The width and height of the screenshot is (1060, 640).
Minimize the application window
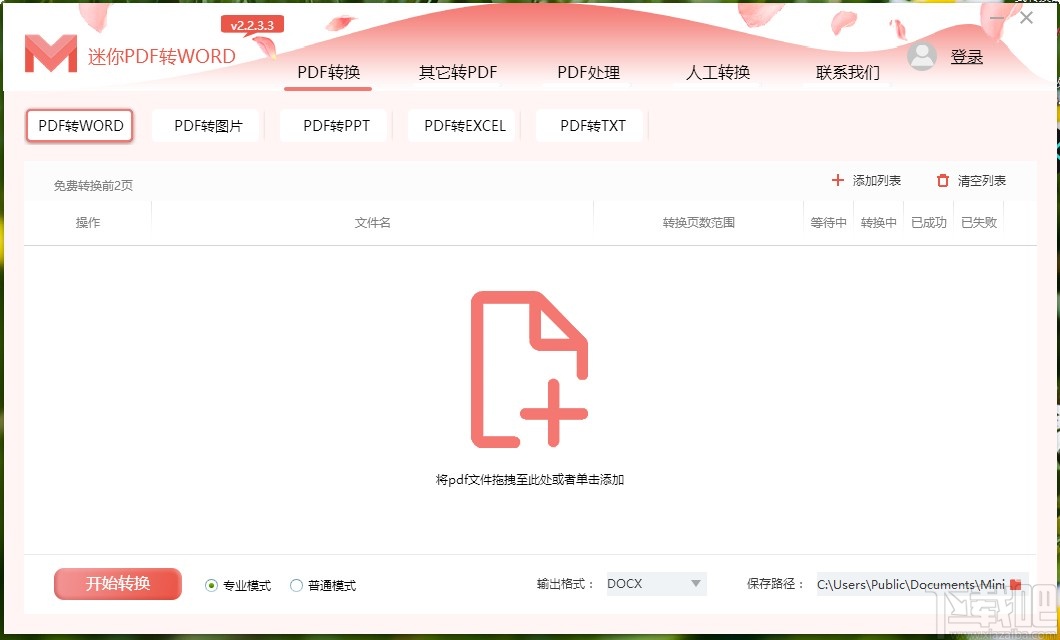(x=997, y=18)
